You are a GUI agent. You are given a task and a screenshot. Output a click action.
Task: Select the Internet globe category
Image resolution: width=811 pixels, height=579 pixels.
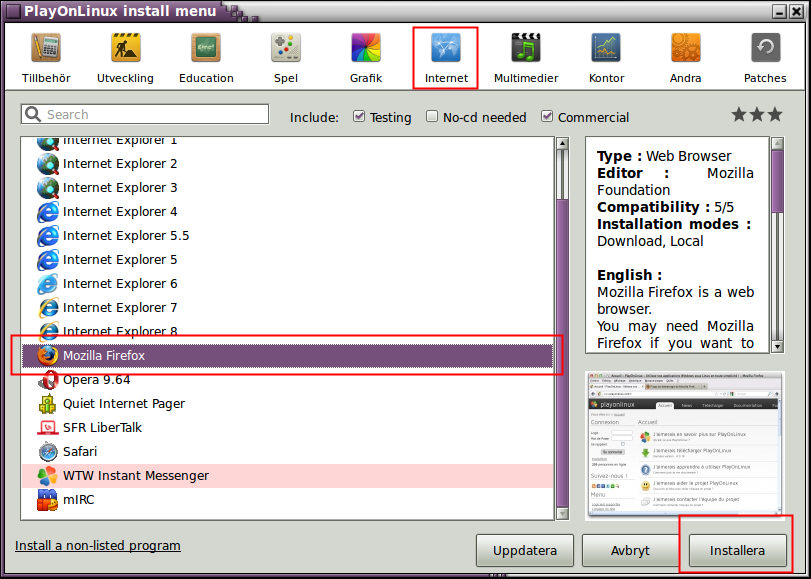coord(446,48)
